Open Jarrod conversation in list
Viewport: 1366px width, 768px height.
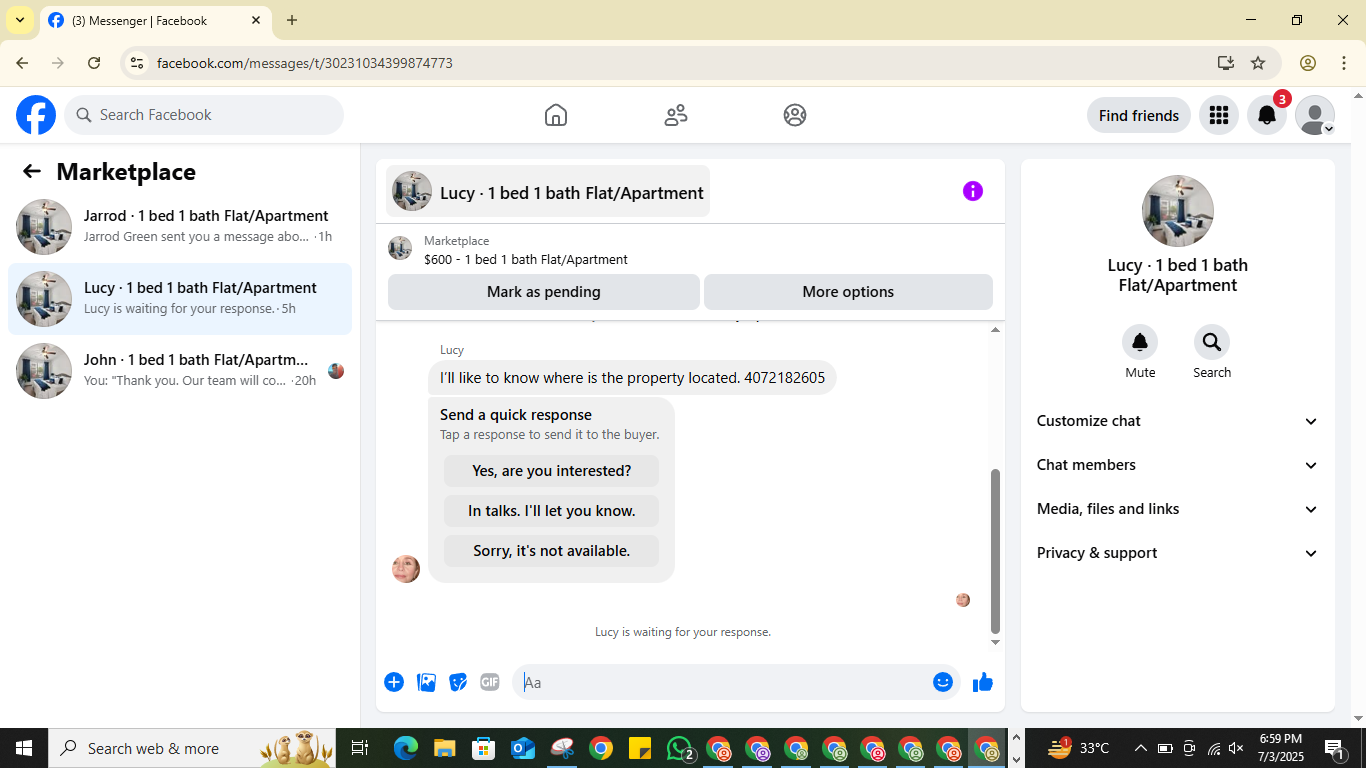(180, 227)
